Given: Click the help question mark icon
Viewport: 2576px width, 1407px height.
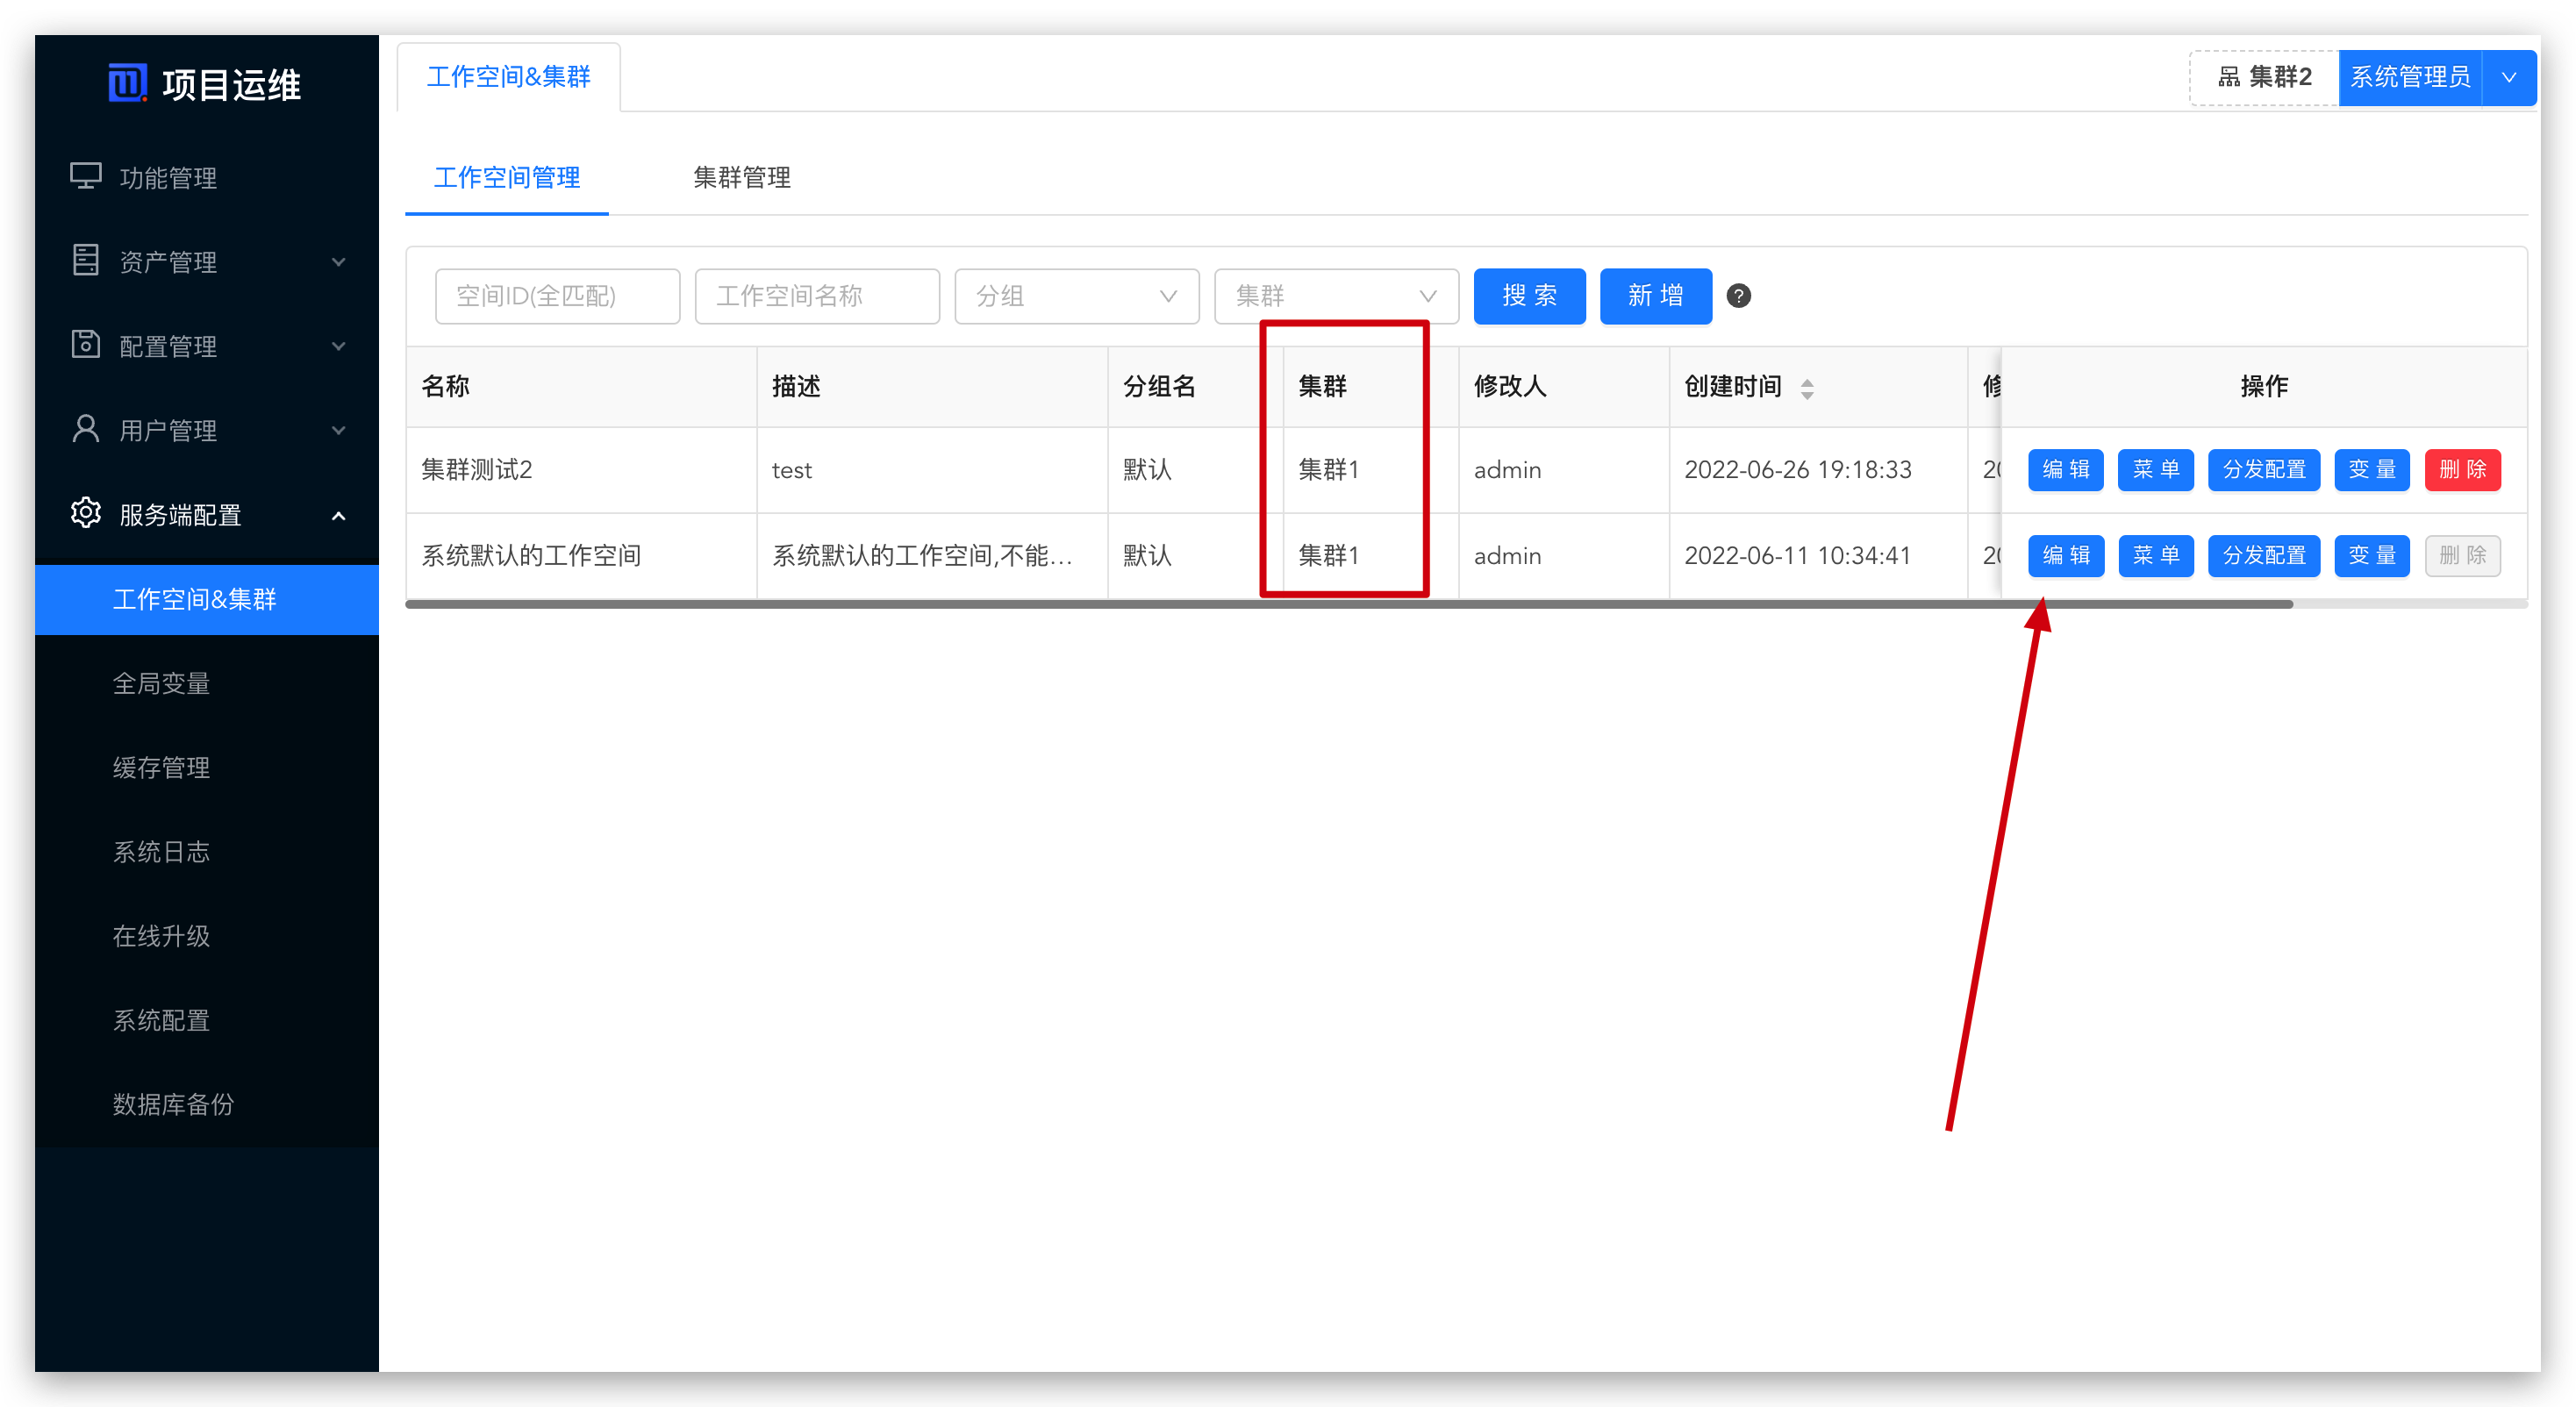Looking at the screenshot, I should [x=1738, y=296].
